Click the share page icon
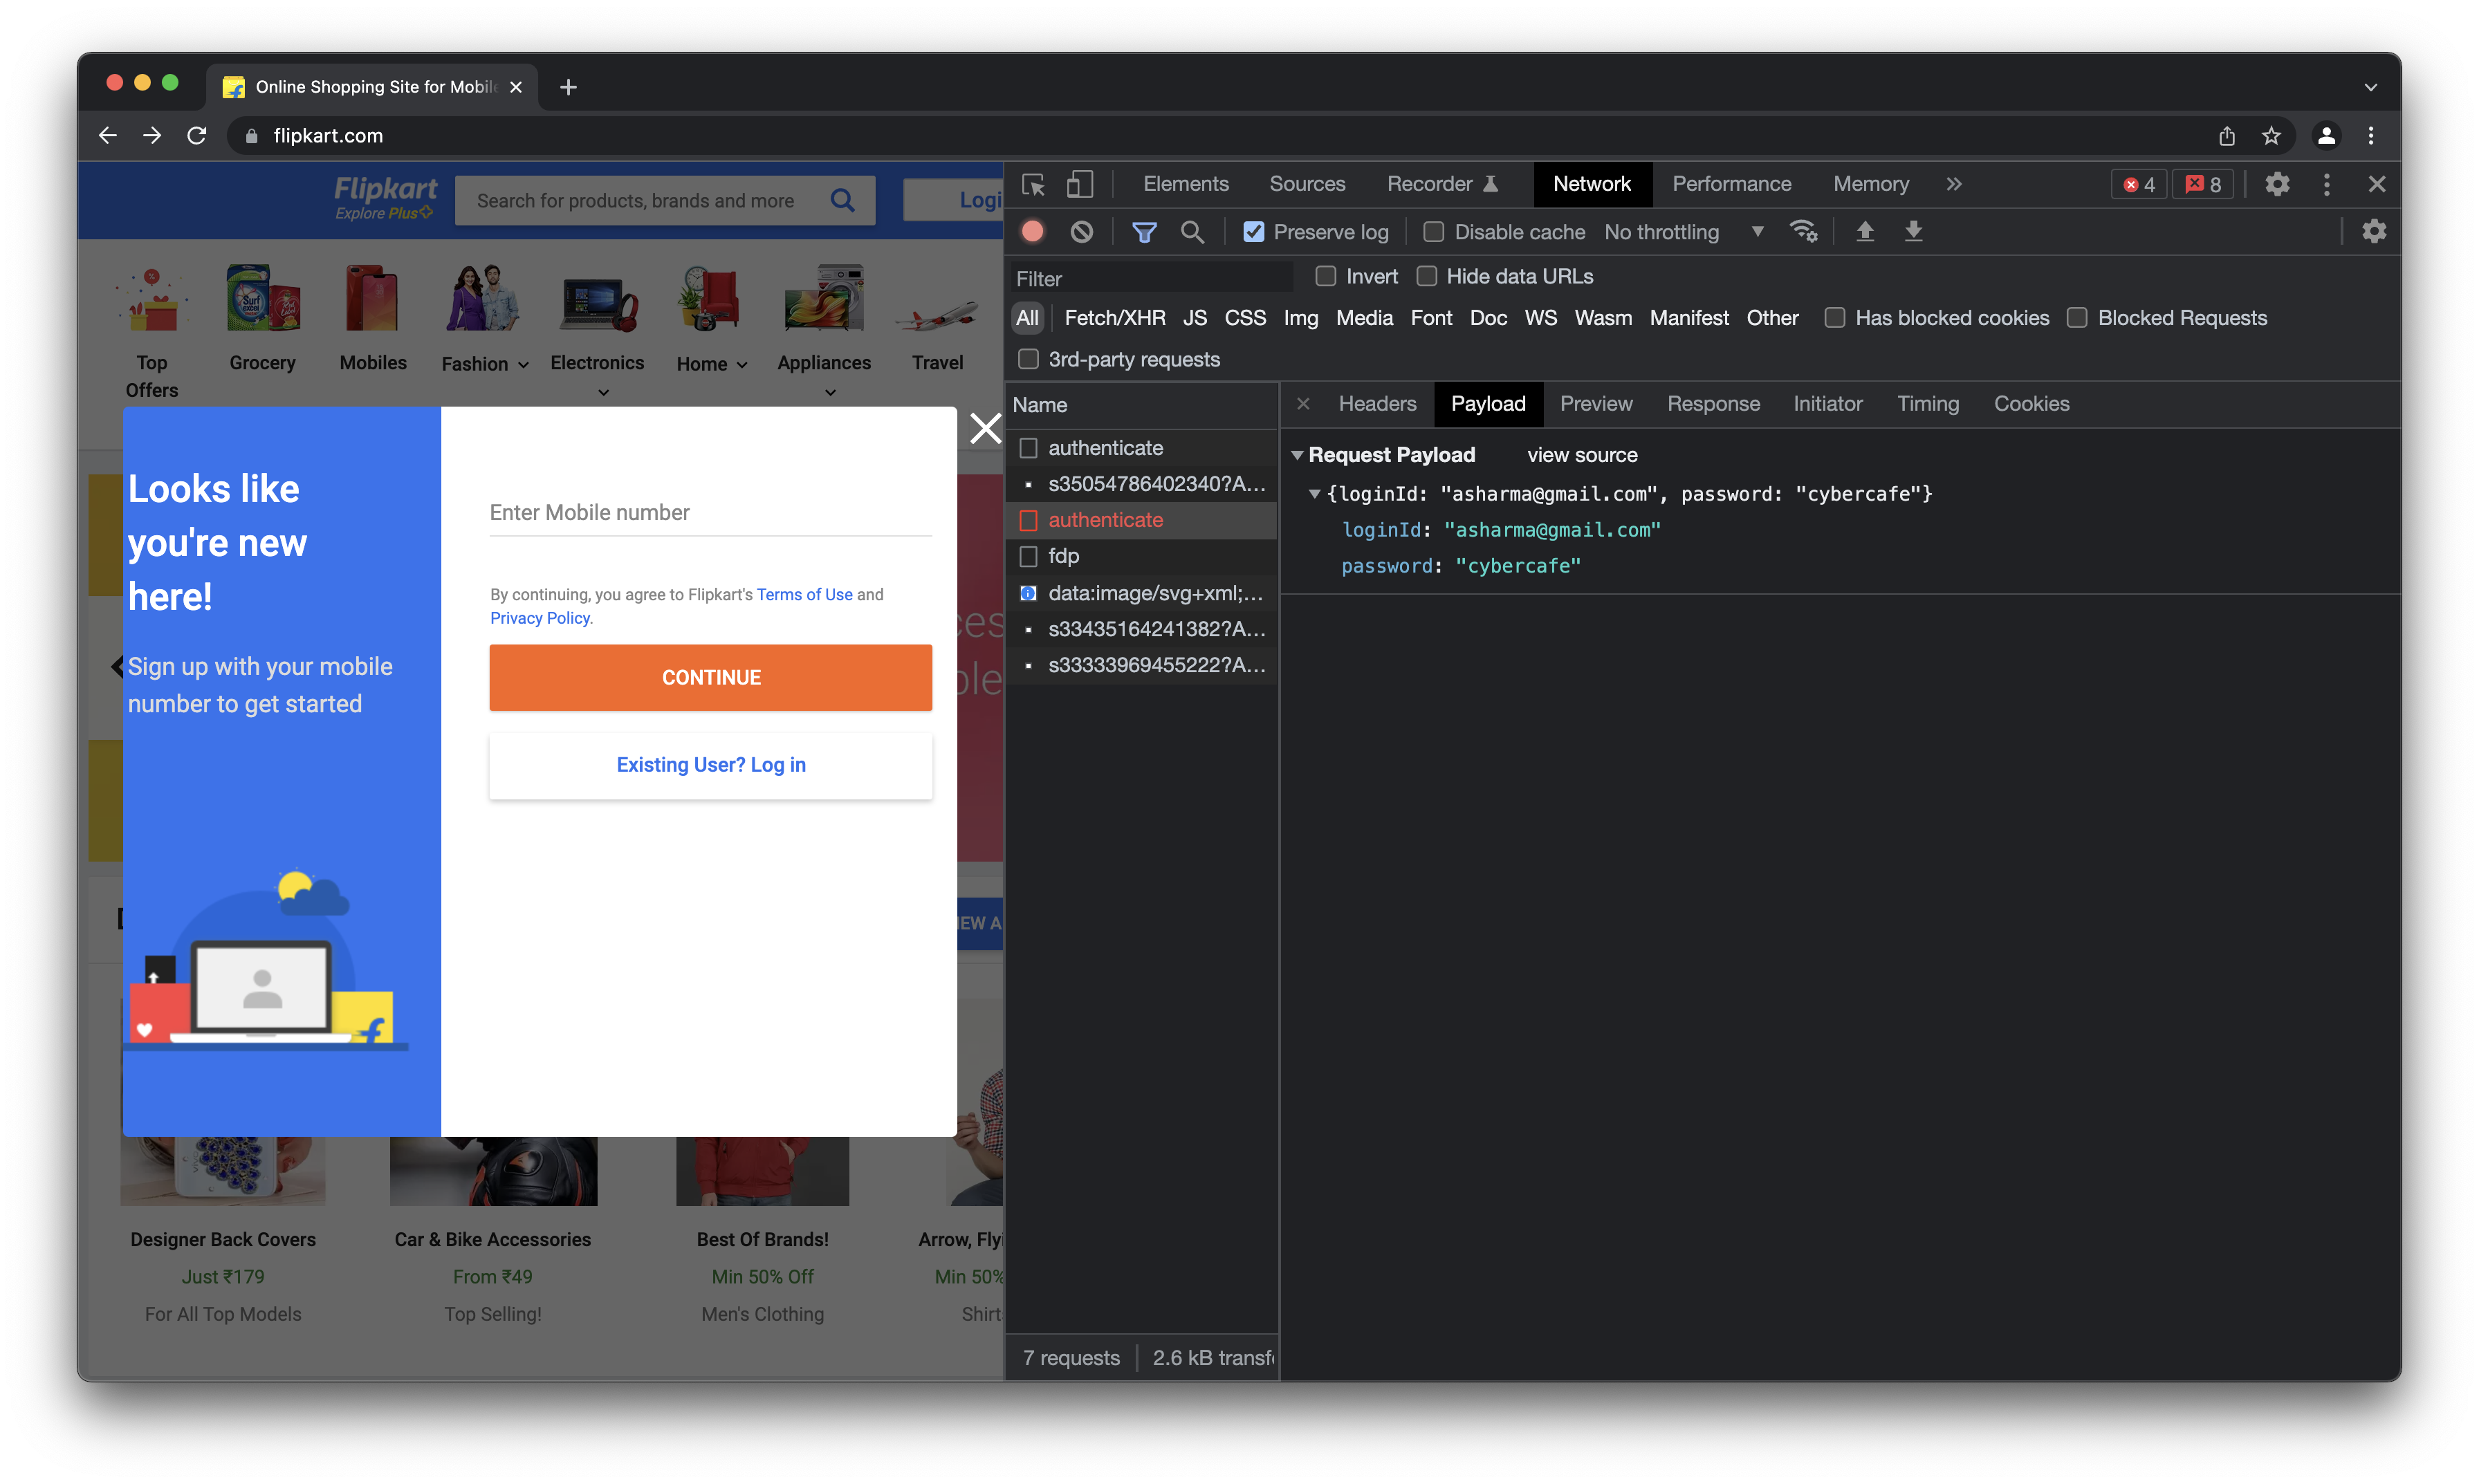The width and height of the screenshot is (2479, 1484). (x=2227, y=135)
